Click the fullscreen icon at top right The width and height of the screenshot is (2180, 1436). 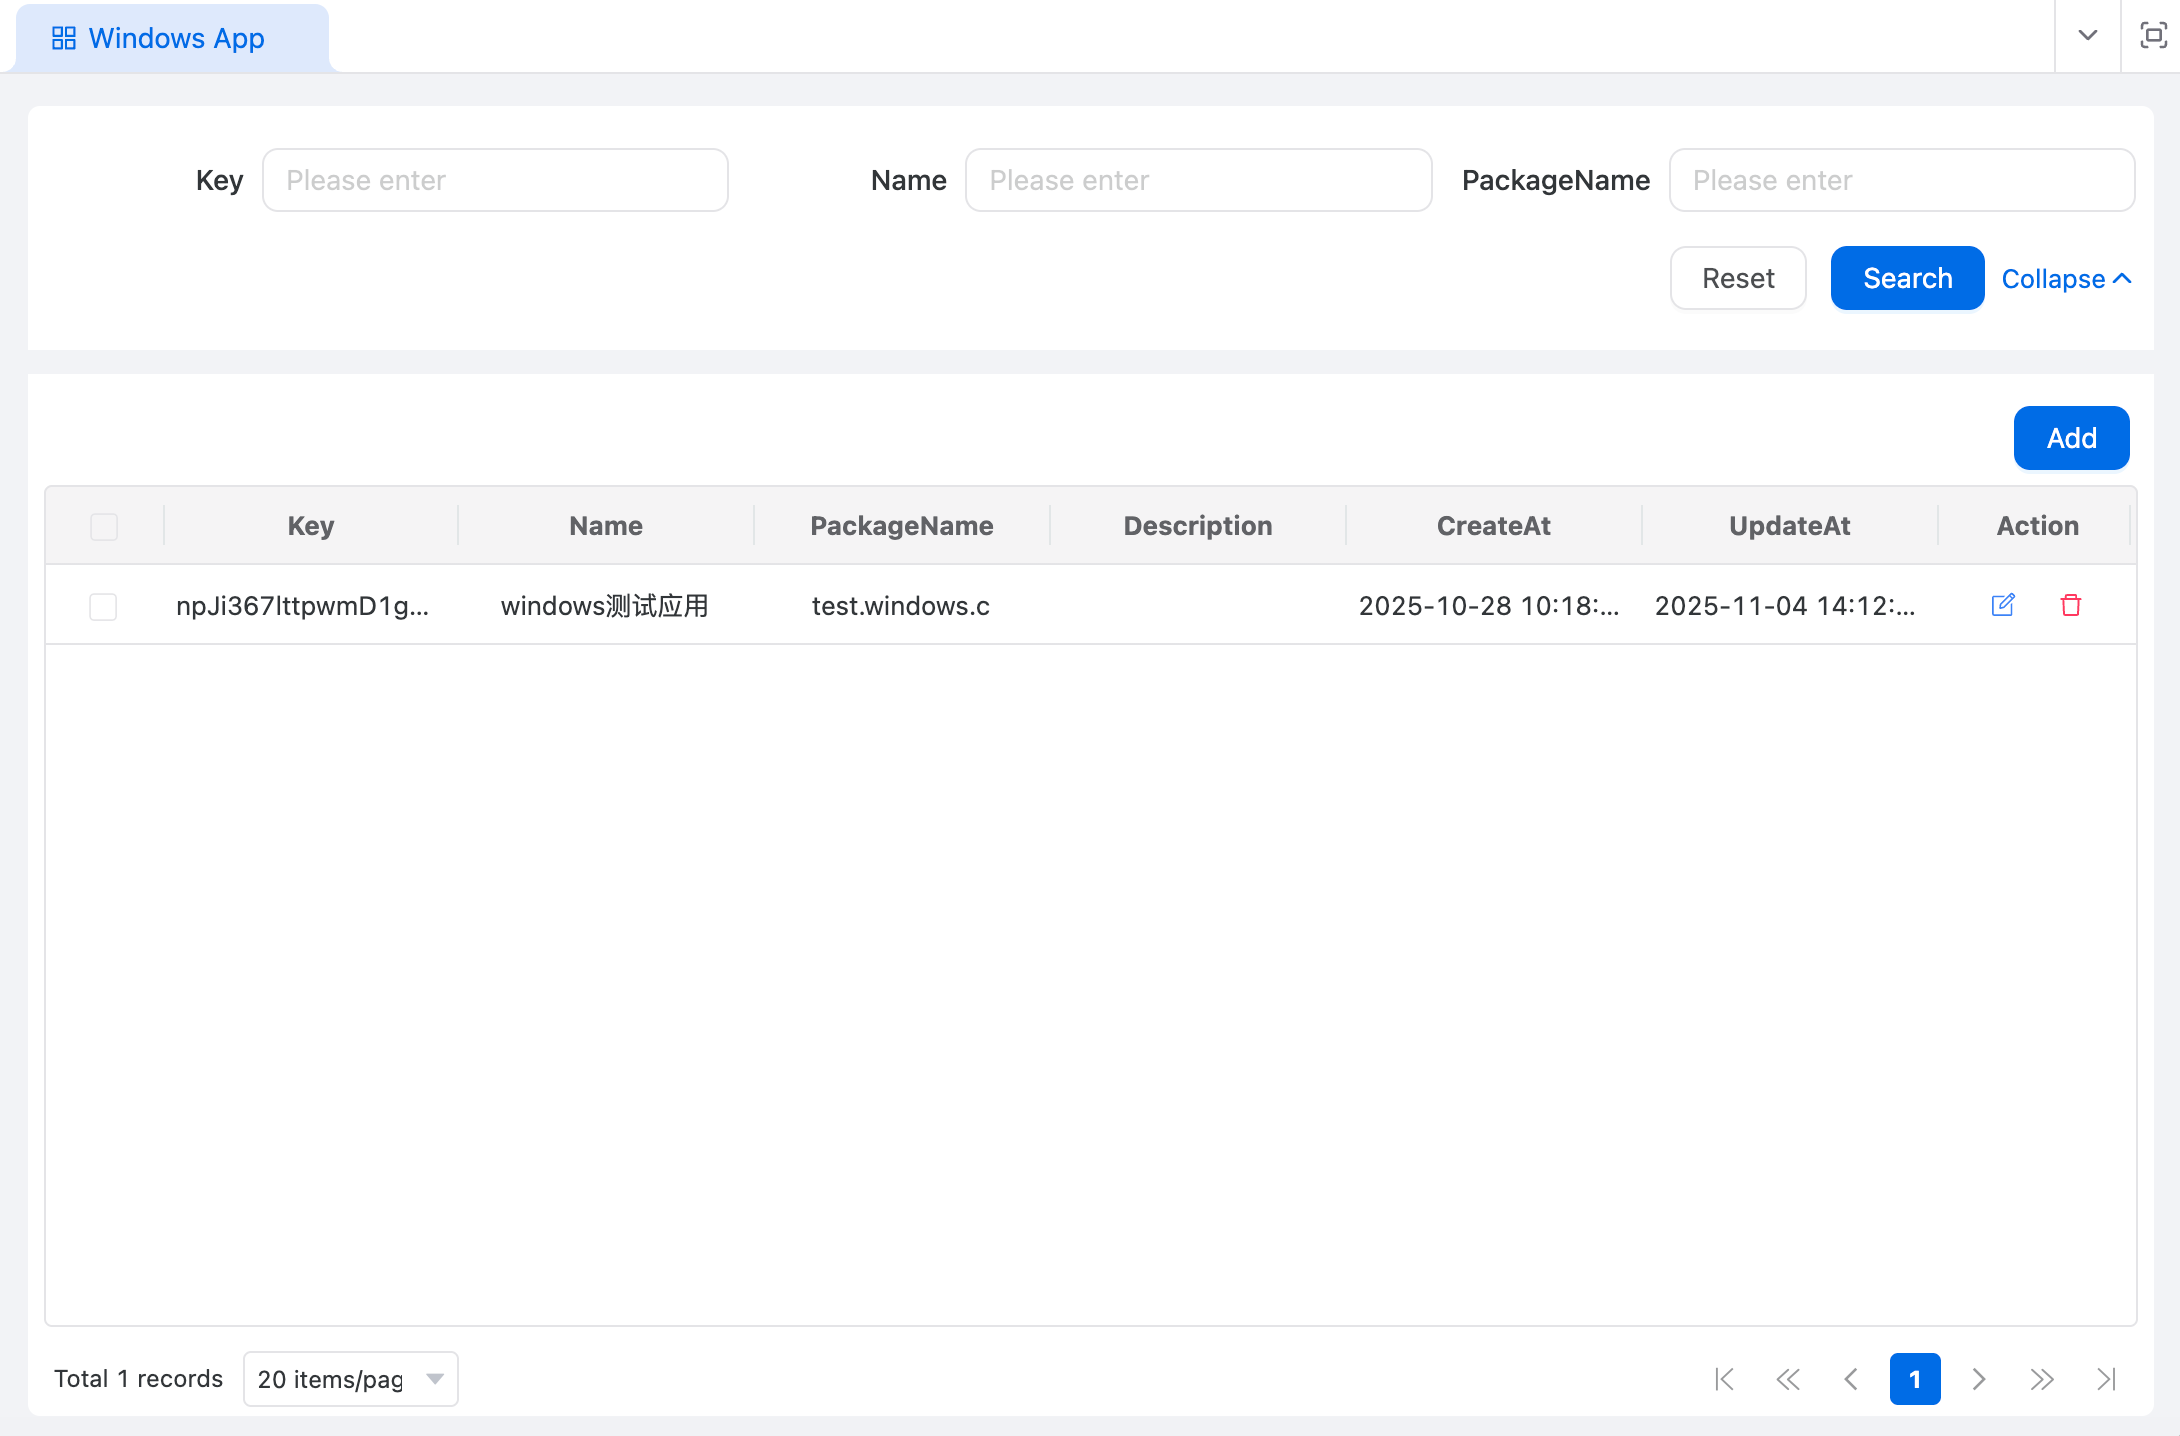click(x=2152, y=36)
